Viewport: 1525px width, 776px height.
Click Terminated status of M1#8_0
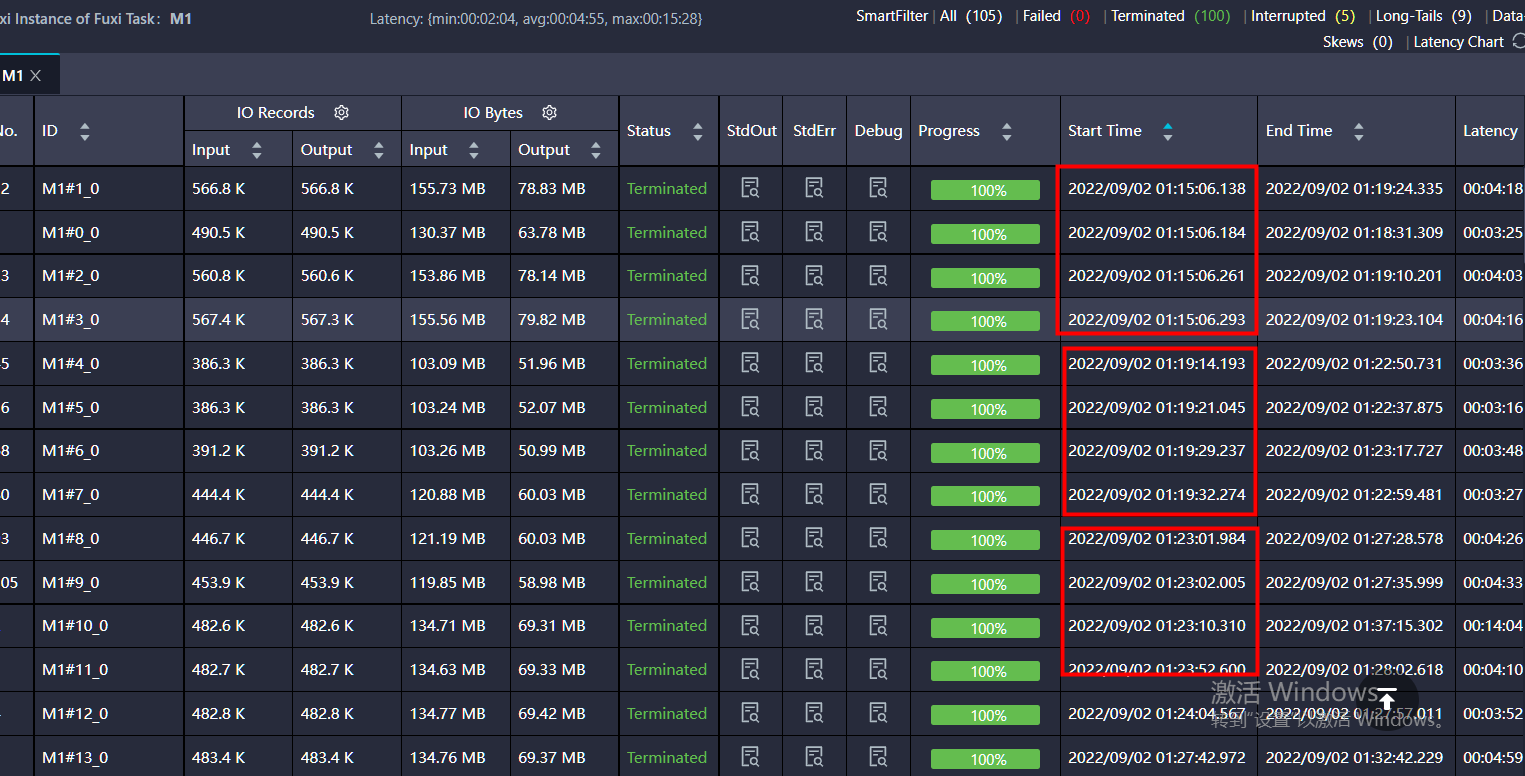click(667, 538)
